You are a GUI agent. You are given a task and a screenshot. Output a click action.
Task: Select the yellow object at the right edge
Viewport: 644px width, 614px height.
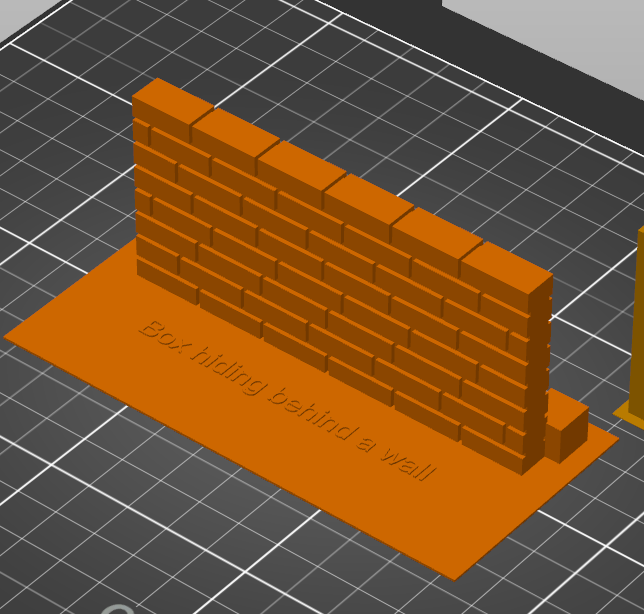pyautogui.click(x=632, y=329)
